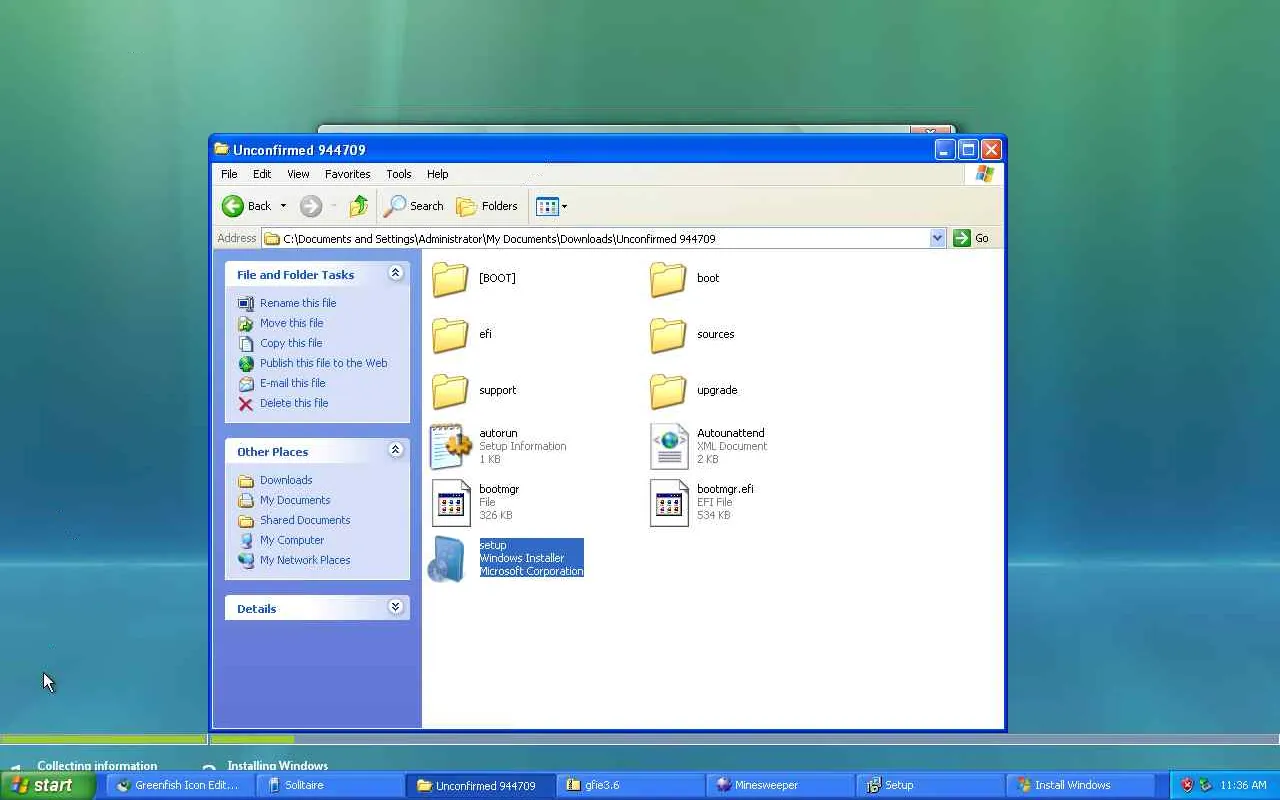This screenshot has height=800, width=1280.
Task: Click the My Network Places icon
Action: 246,560
